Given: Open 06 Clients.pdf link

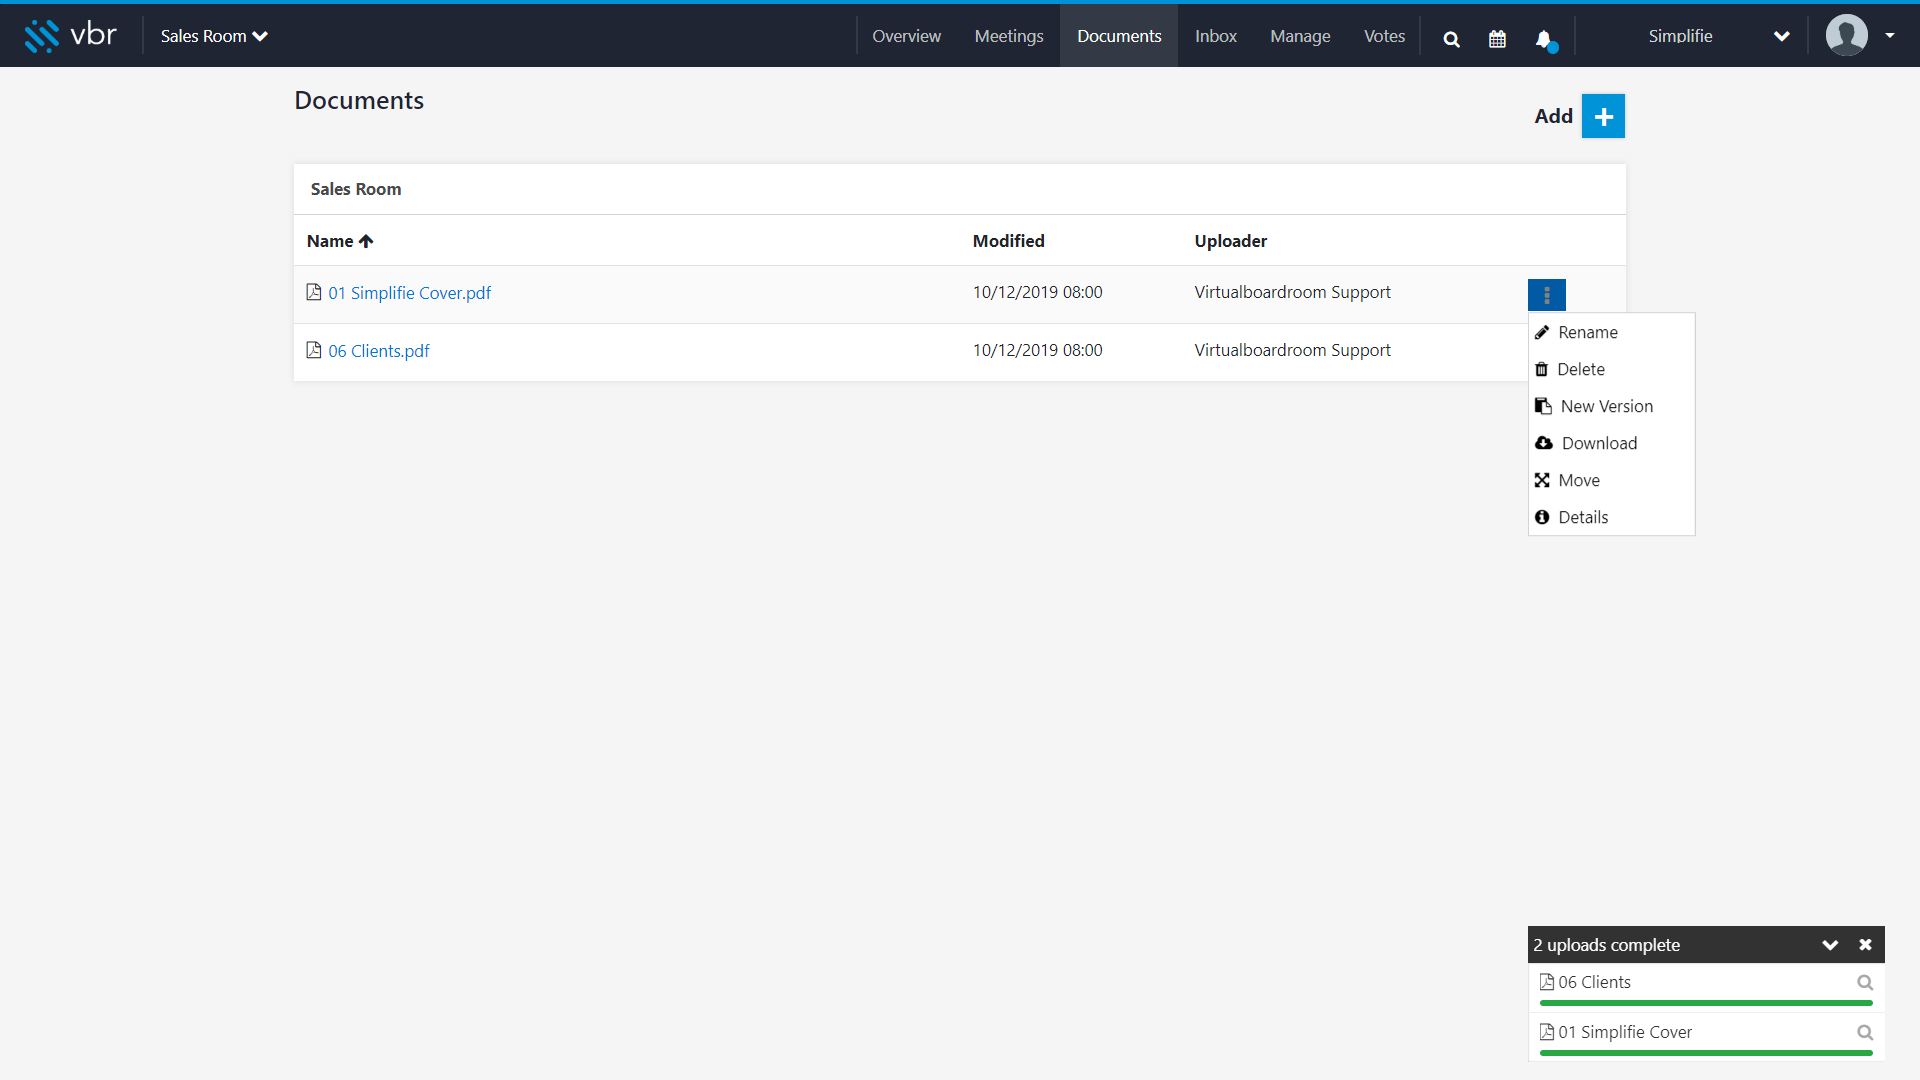Looking at the screenshot, I should (379, 351).
